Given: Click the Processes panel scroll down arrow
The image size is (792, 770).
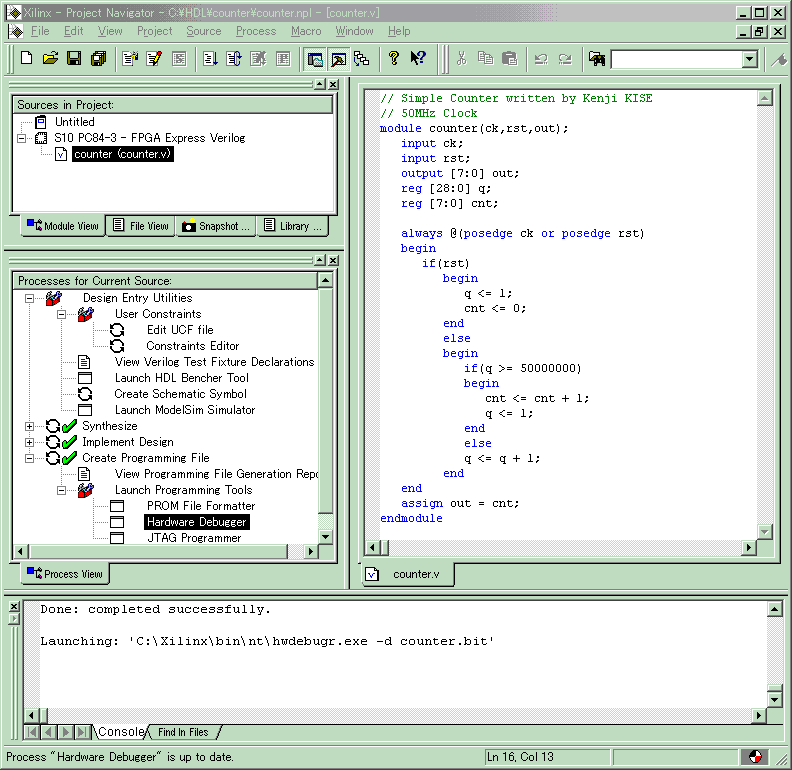Looking at the screenshot, I should (326, 537).
